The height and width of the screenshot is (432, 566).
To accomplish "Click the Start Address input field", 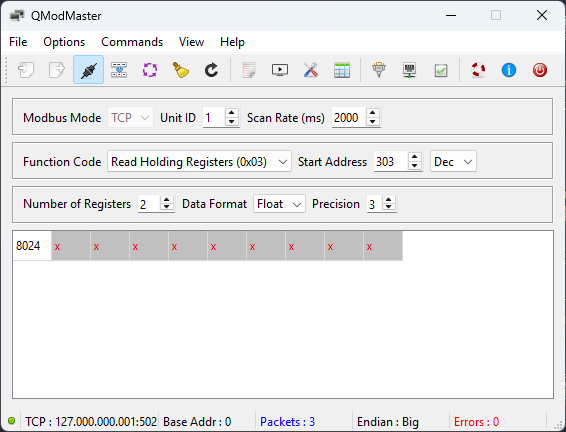I will point(391,161).
